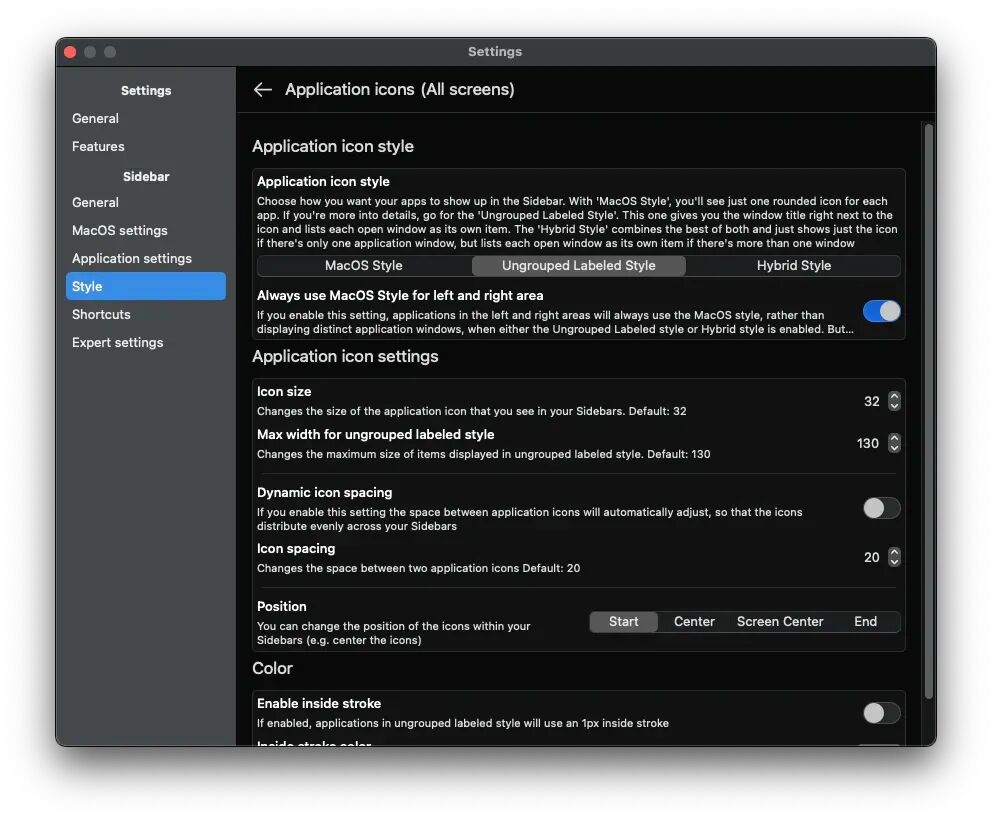Go back using the left arrow icon
The width and height of the screenshot is (992, 820).
[x=263, y=90]
